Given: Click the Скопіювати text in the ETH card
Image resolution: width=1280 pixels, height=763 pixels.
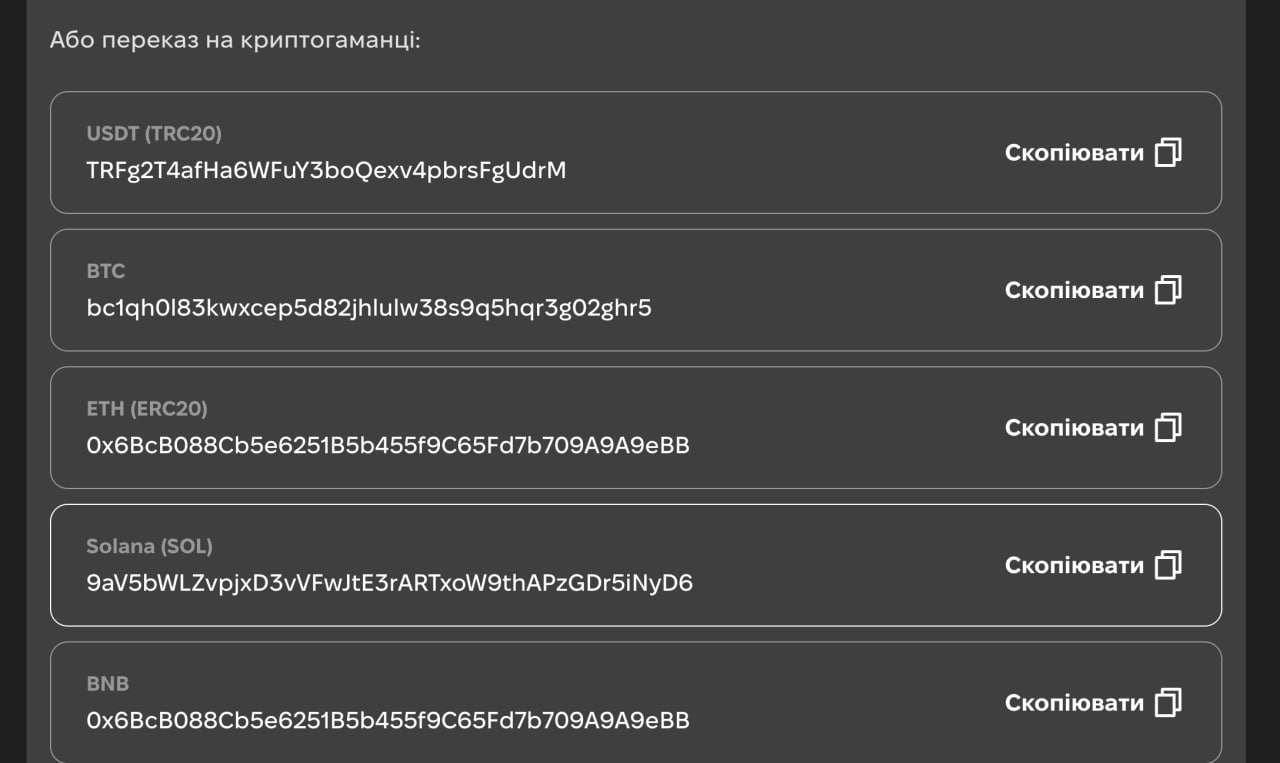Looking at the screenshot, I should click(x=1074, y=428).
